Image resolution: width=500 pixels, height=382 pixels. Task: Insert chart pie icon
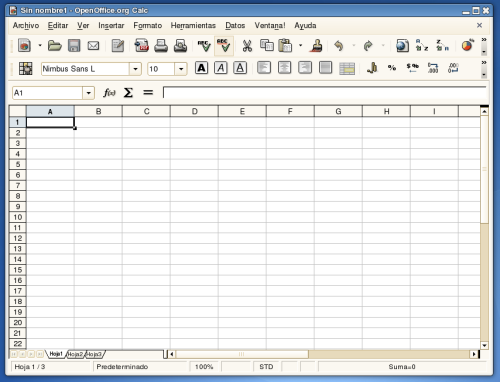pos(468,45)
